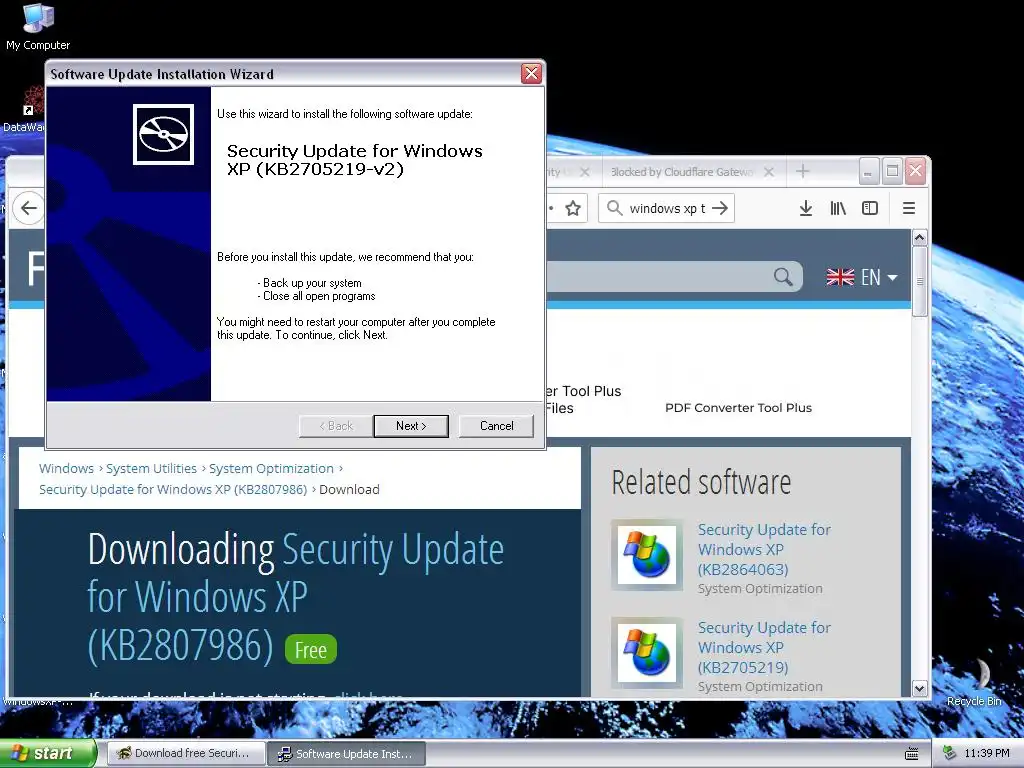
Task: Submit search with the arrow in search box
Action: 720,208
